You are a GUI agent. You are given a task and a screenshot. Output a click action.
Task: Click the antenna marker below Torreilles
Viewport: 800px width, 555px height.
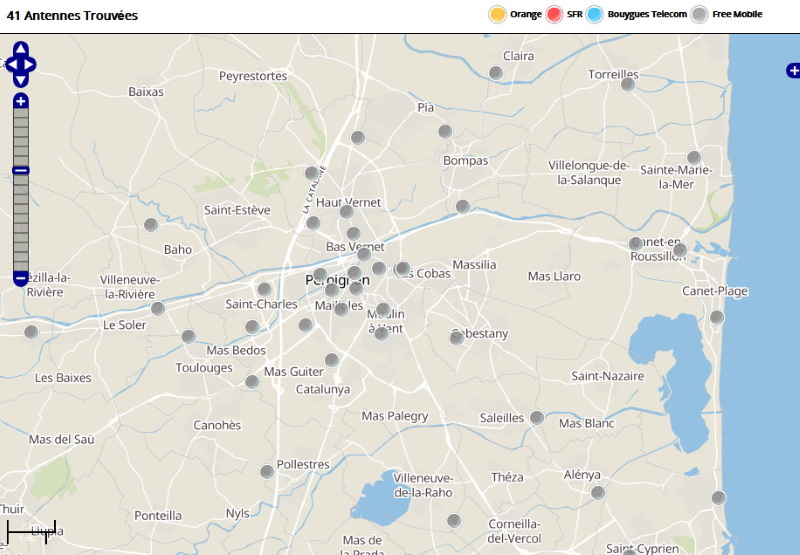(x=628, y=84)
